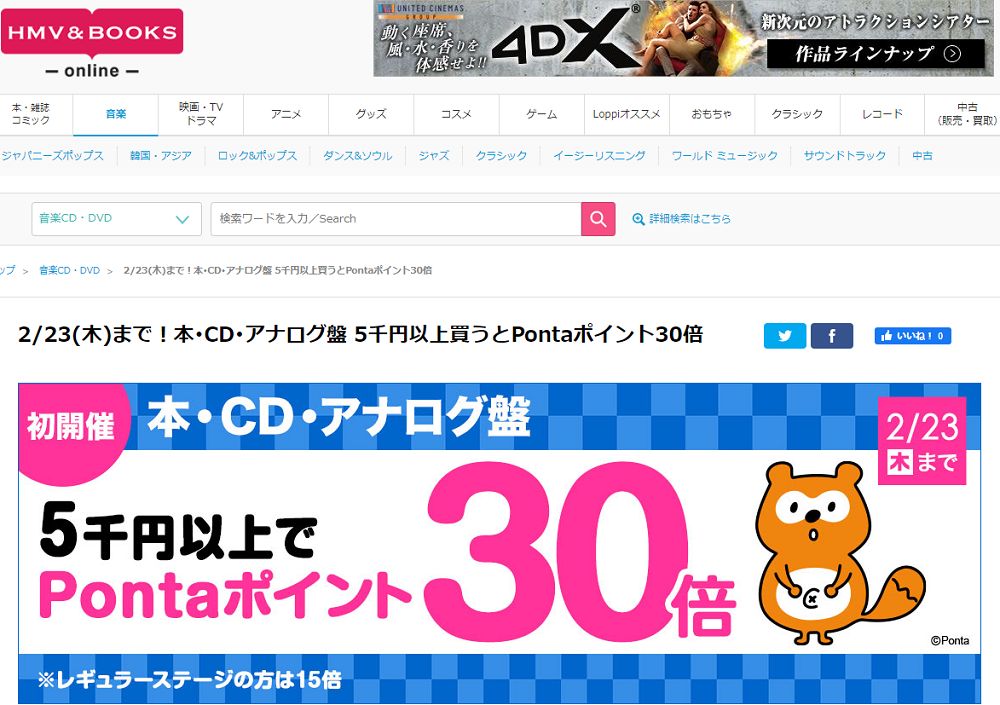Click the Ponta raccoon mascot image
The height and width of the screenshot is (705, 1000).
(839, 554)
